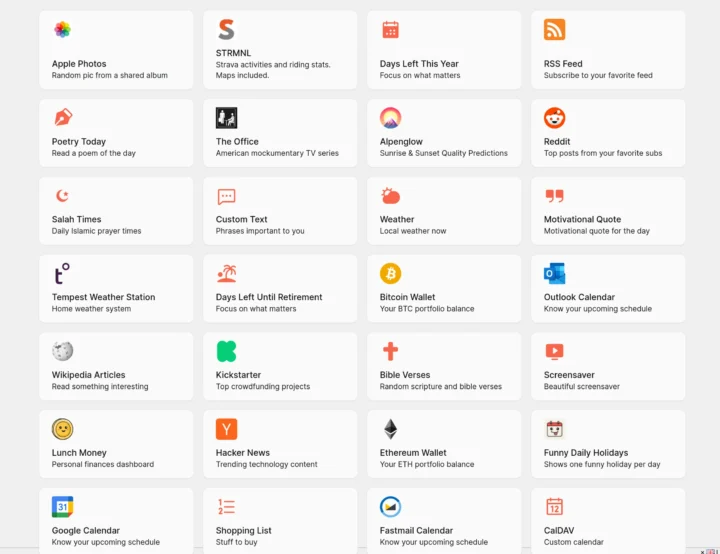The width and height of the screenshot is (720, 554).
Task: Click 'Trending technology content' text
Action: tap(266, 464)
